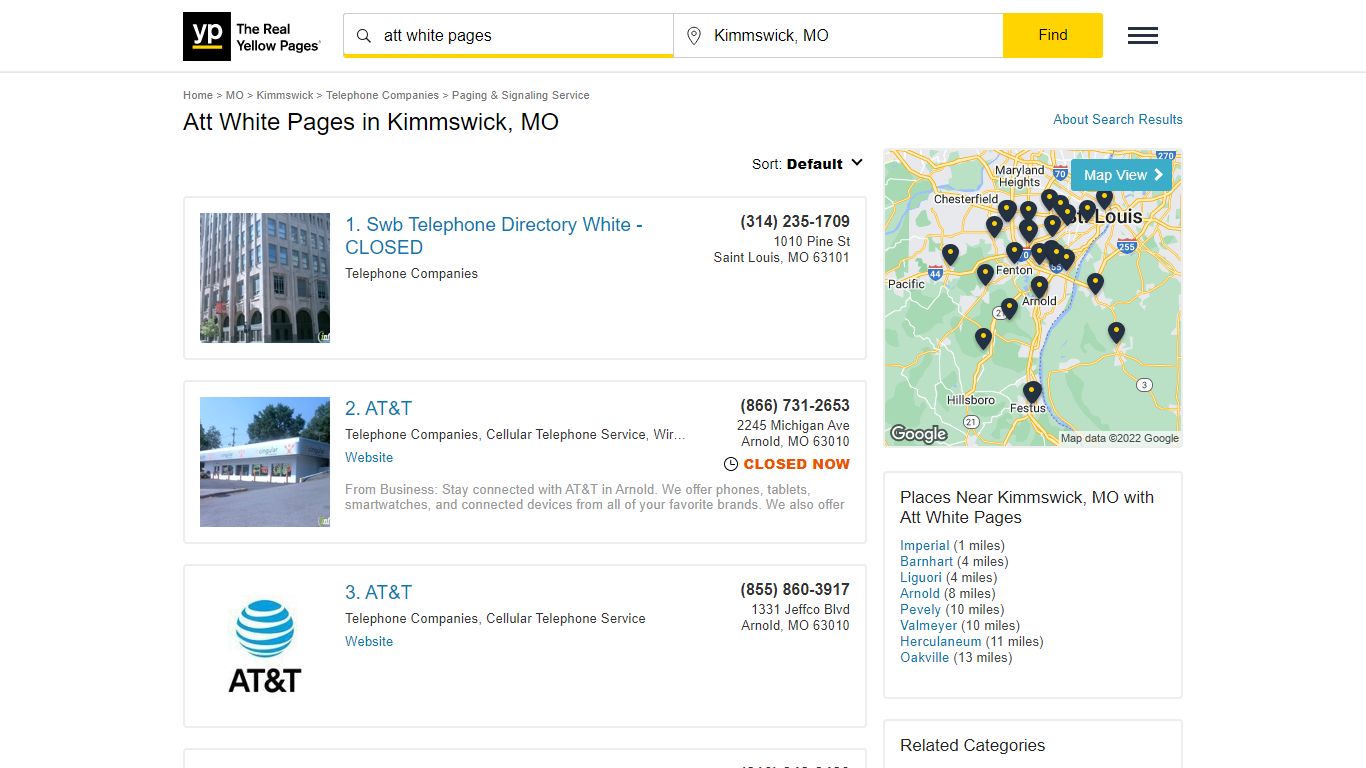Click the map pin near Arnold
The height and width of the screenshot is (768, 1366).
pos(1039,287)
